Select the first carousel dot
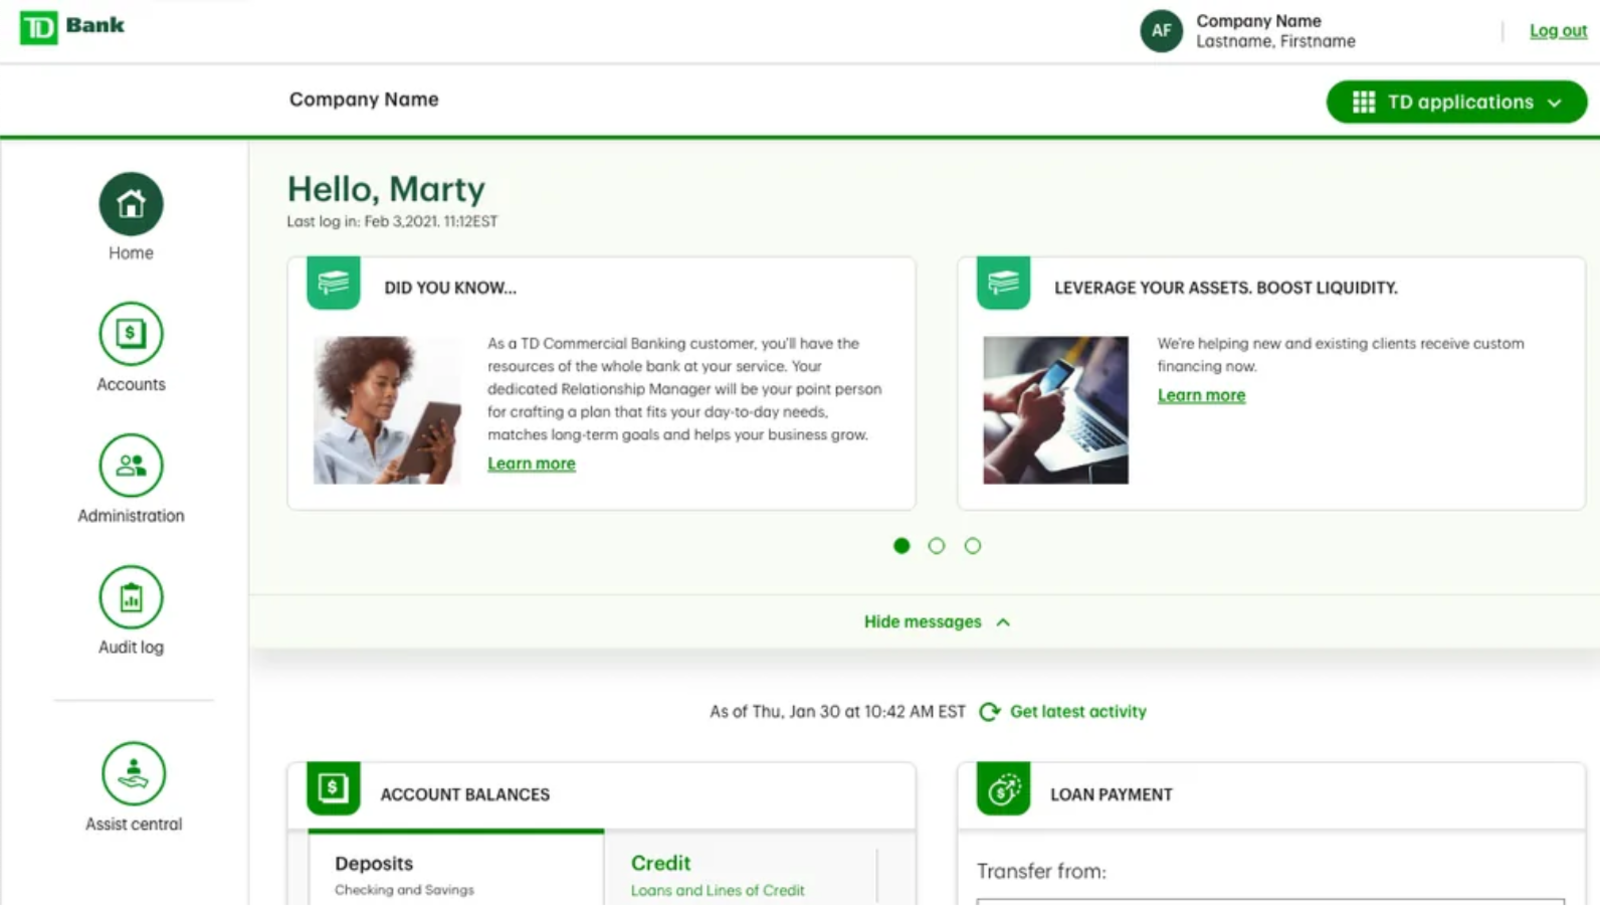The image size is (1600, 909). click(902, 546)
